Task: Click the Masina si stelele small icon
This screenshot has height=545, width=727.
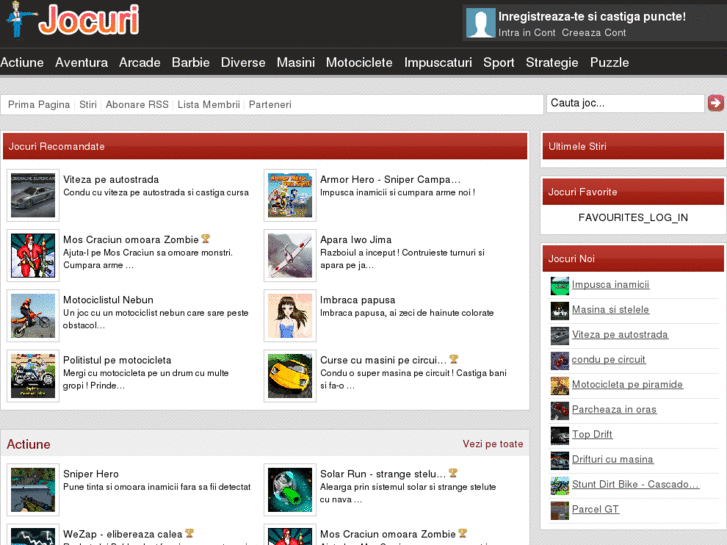Action: [560, 311]
